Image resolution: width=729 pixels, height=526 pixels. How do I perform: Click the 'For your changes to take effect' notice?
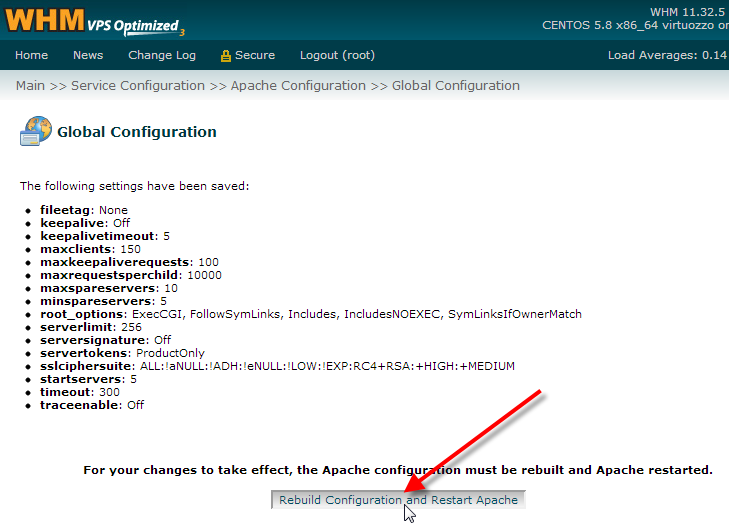[398, 470]
